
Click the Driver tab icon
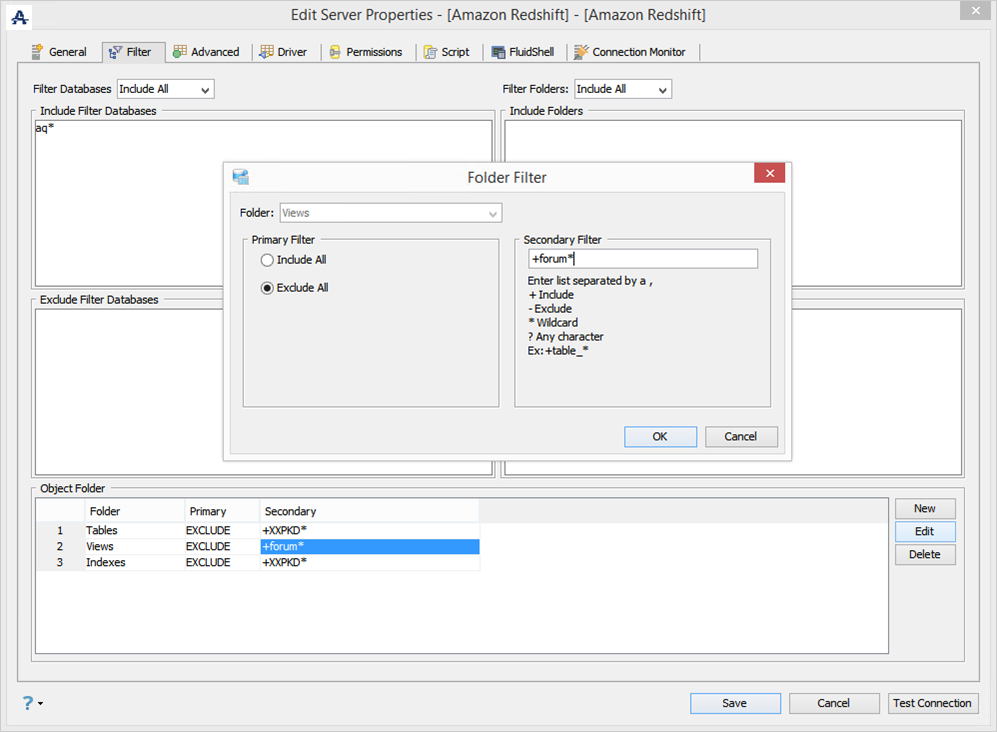pos(266,52)
